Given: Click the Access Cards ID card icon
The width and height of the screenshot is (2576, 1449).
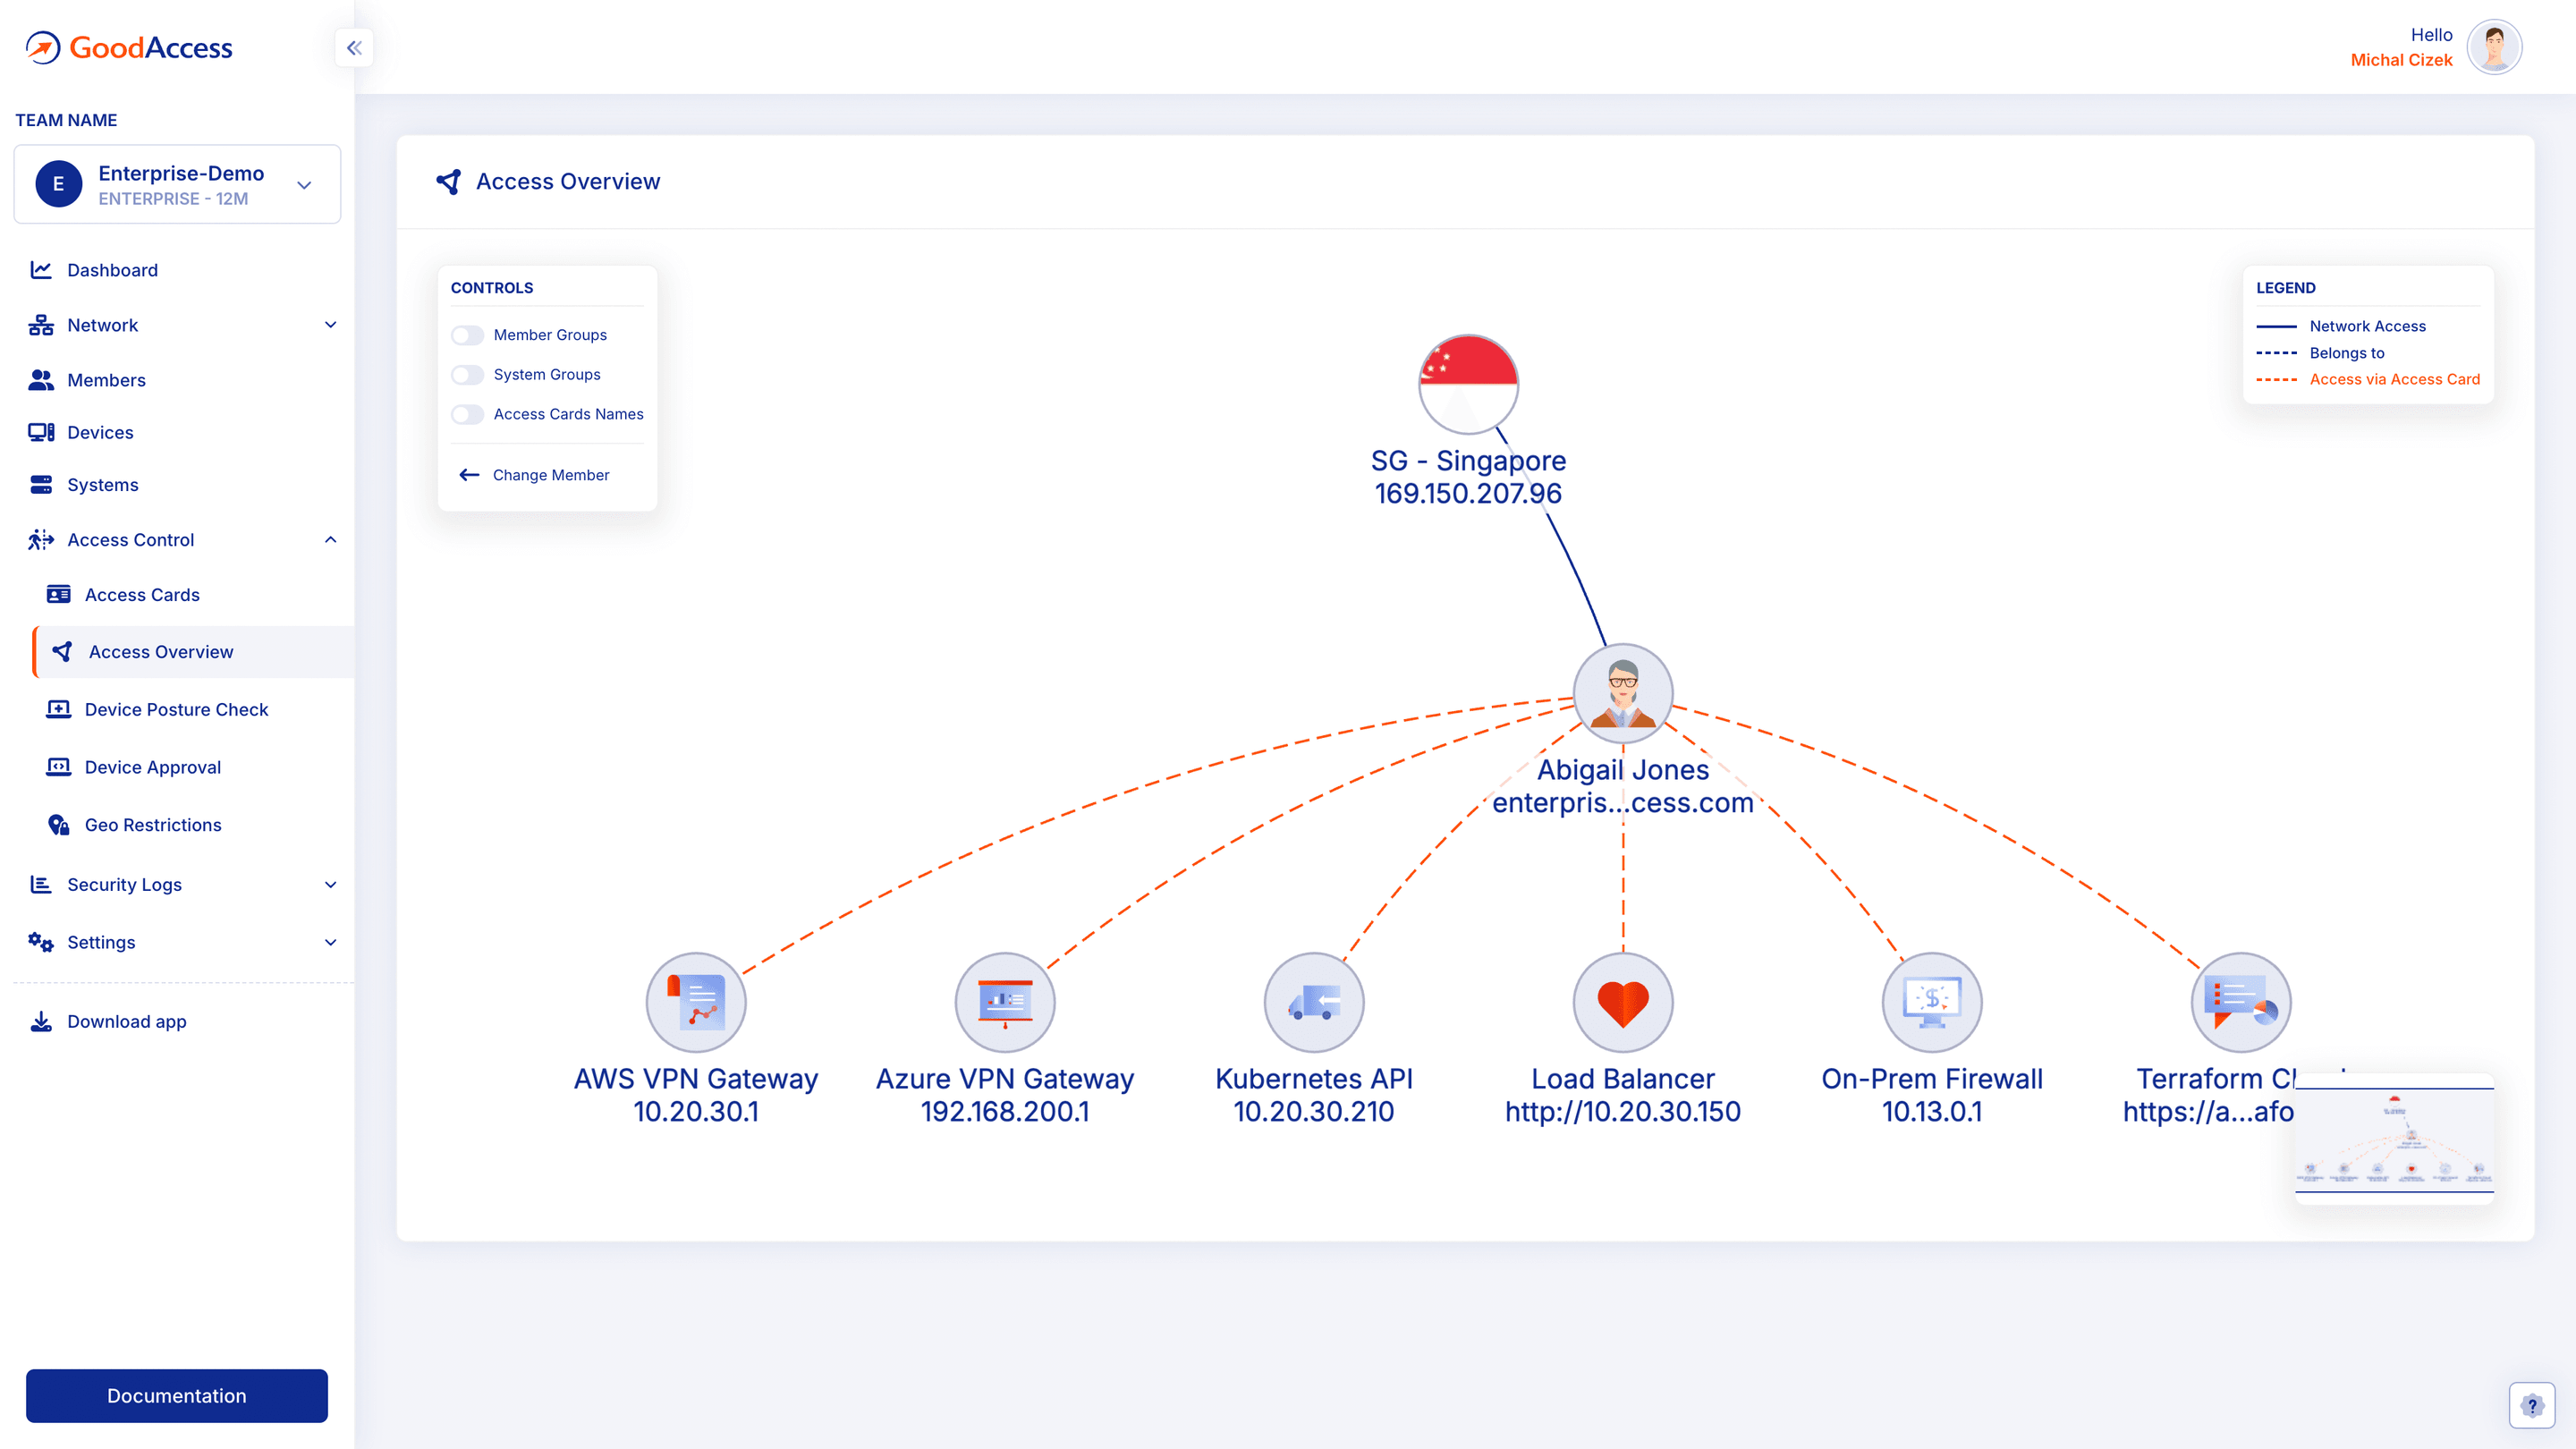Looking at the screenshot, I should [x=59, y=595].
